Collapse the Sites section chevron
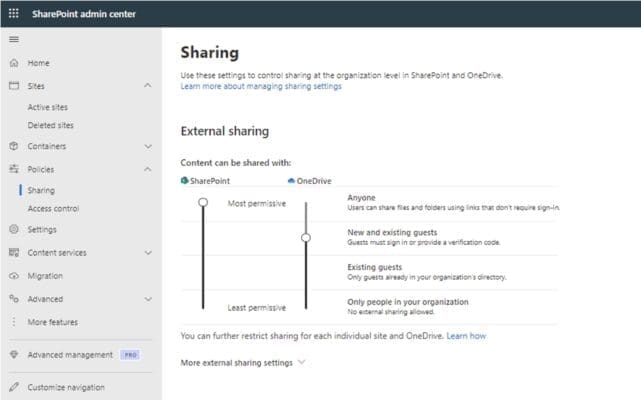This screenshot has width=641, height=400. [x=148, y=85]
